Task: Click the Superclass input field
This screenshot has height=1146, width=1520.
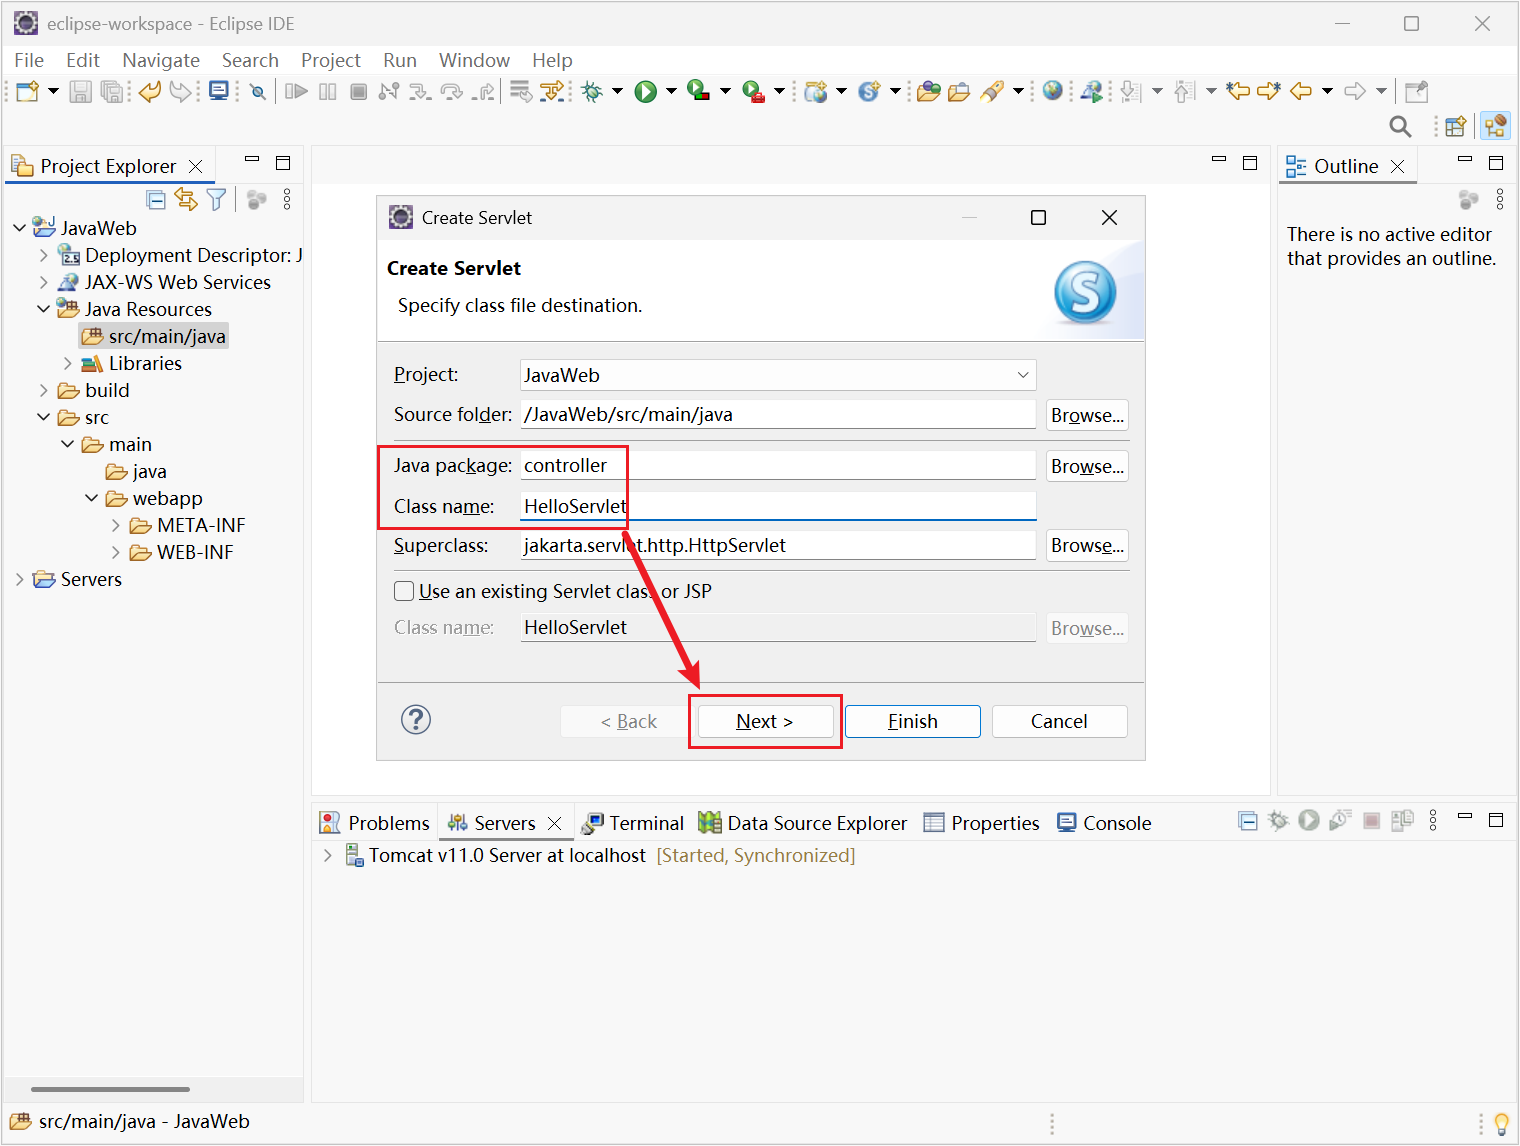Action: click(778, 546)
